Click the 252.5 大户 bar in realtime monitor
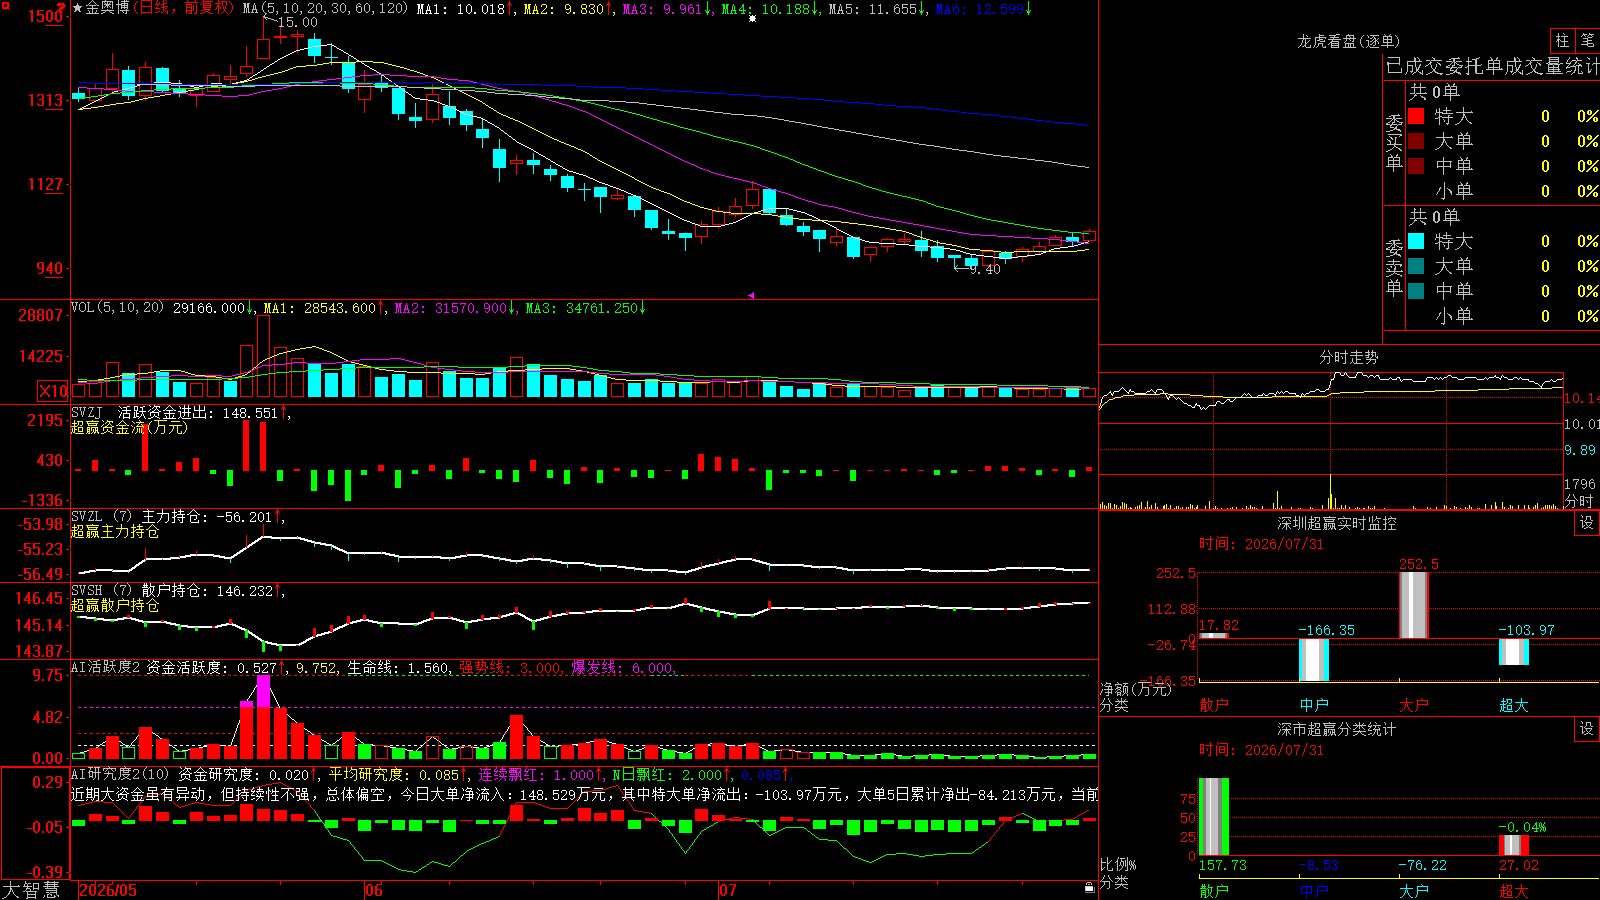 click(1414, 604)
